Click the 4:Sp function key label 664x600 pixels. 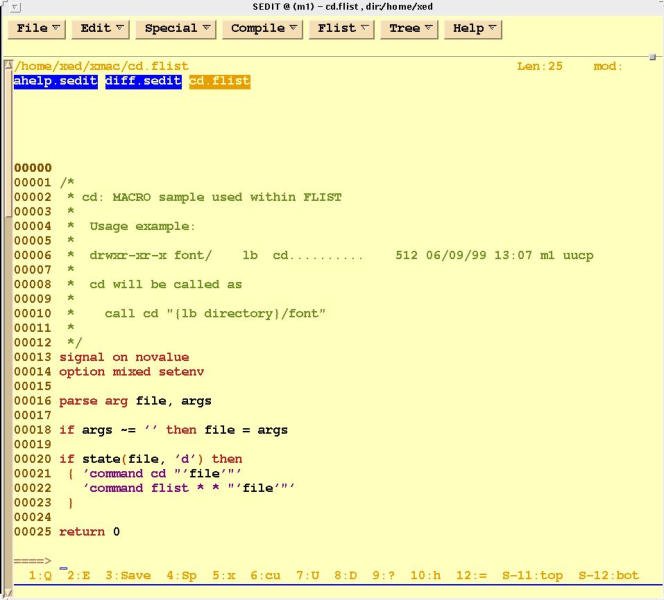181,575
